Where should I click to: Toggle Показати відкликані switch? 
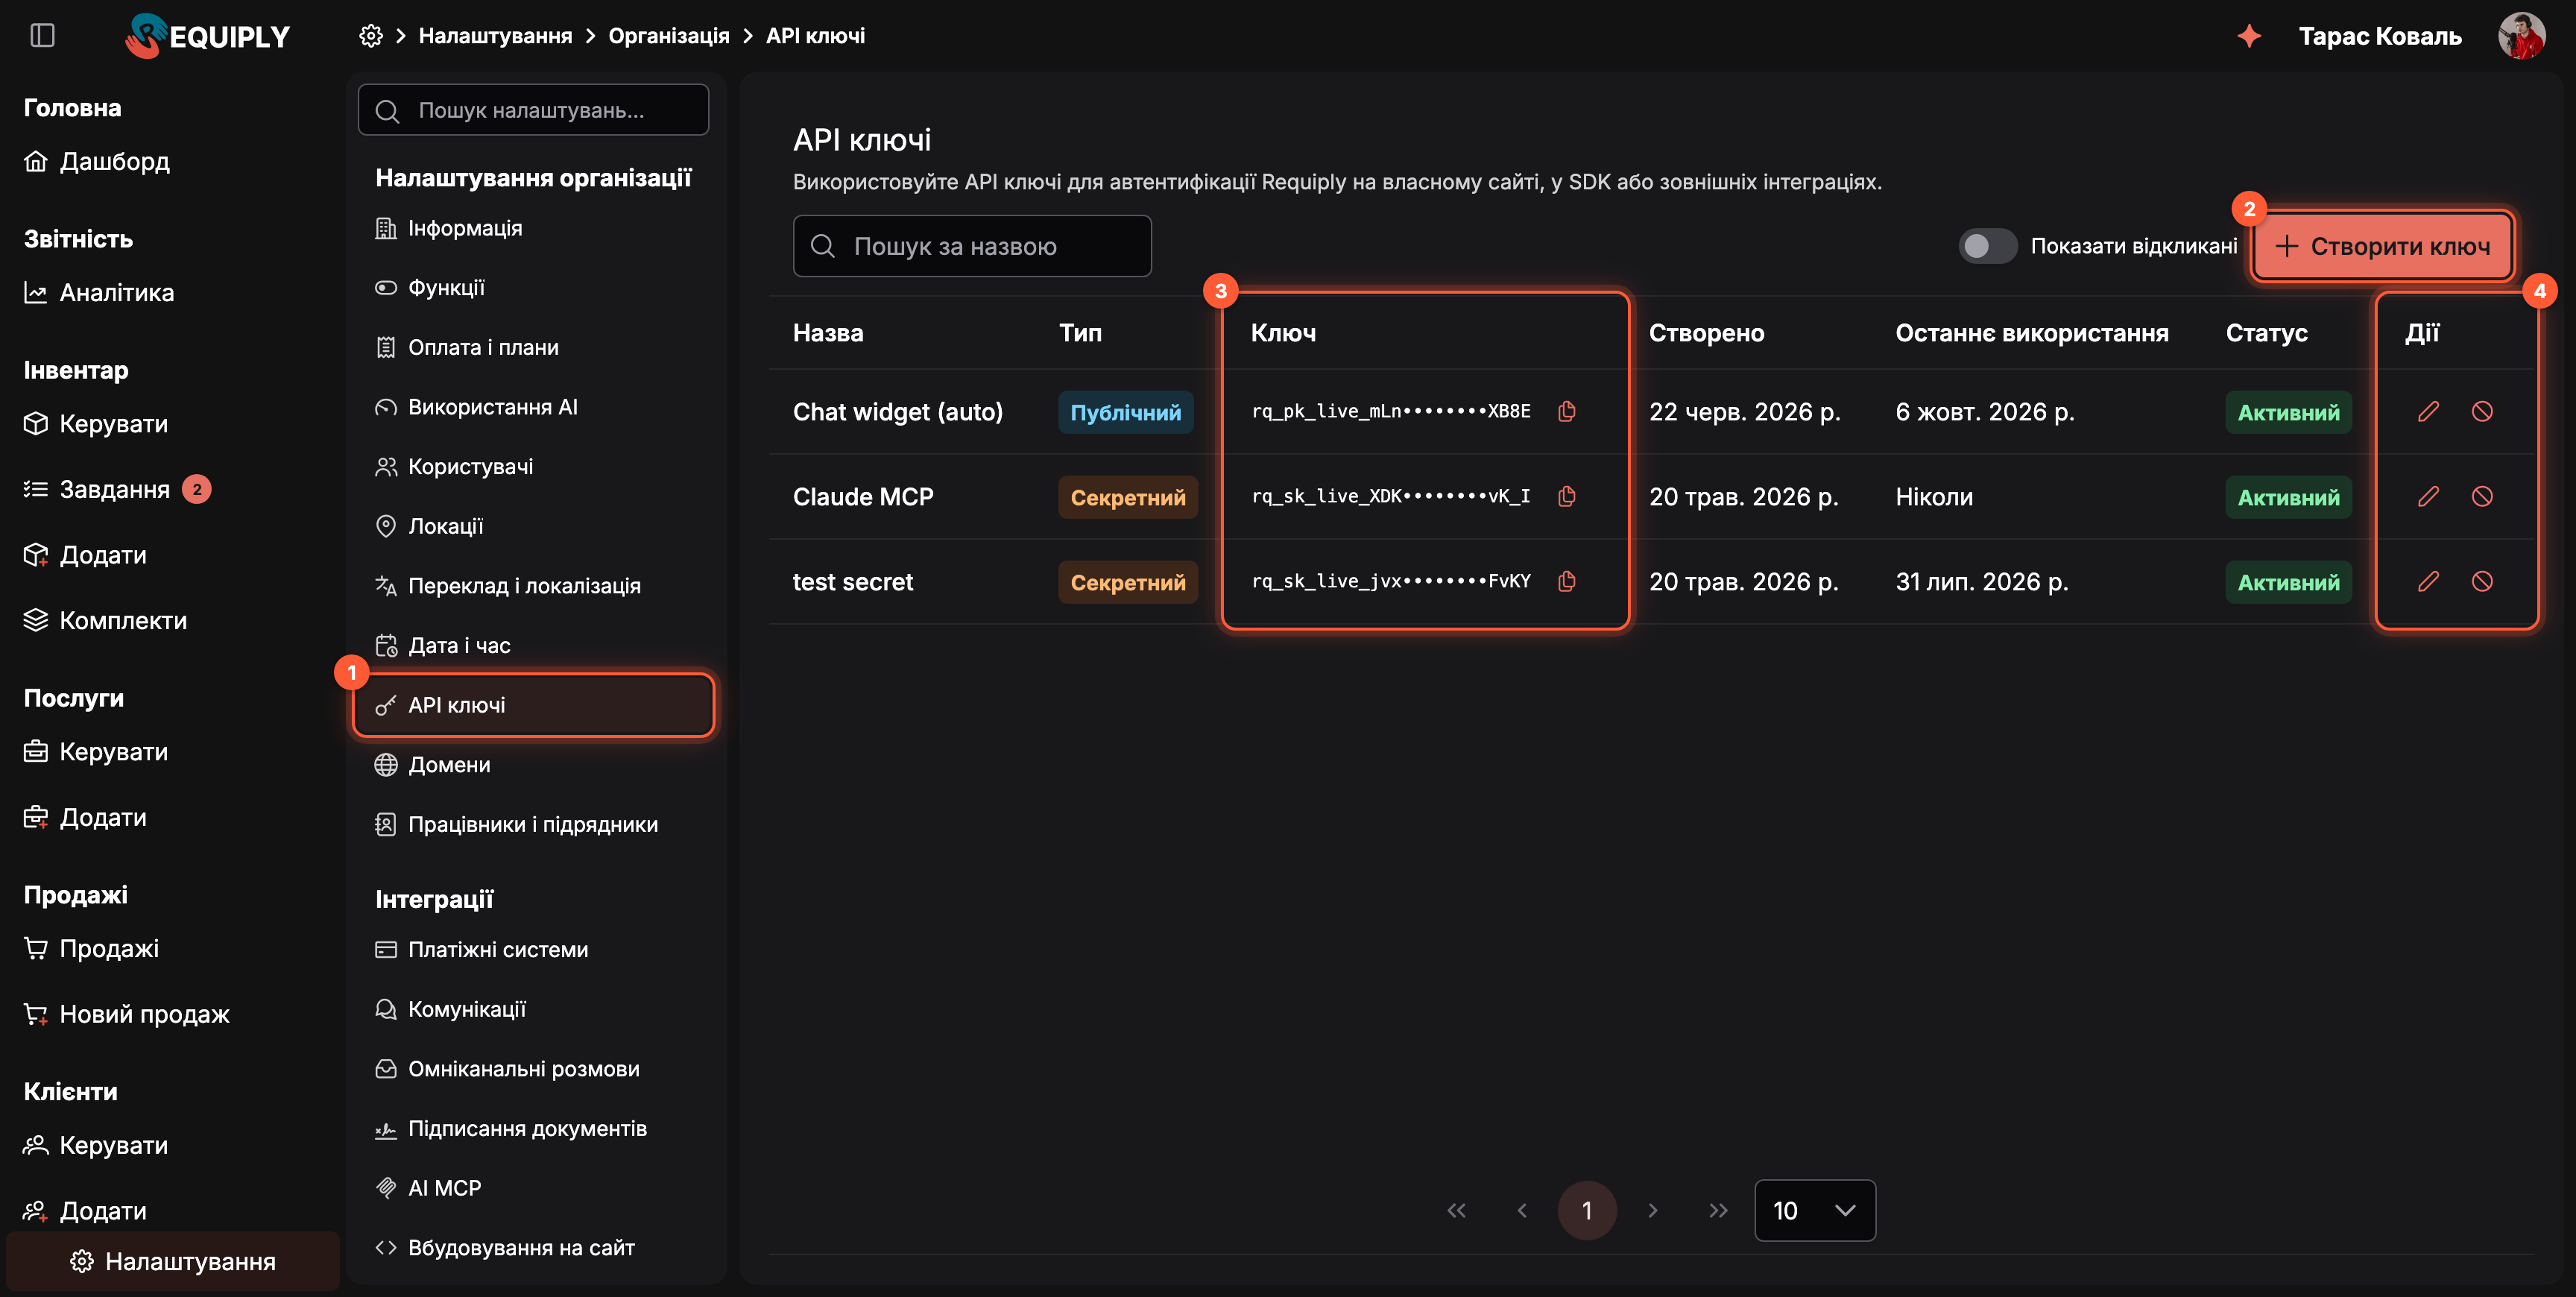click(x=1987, y=246)
